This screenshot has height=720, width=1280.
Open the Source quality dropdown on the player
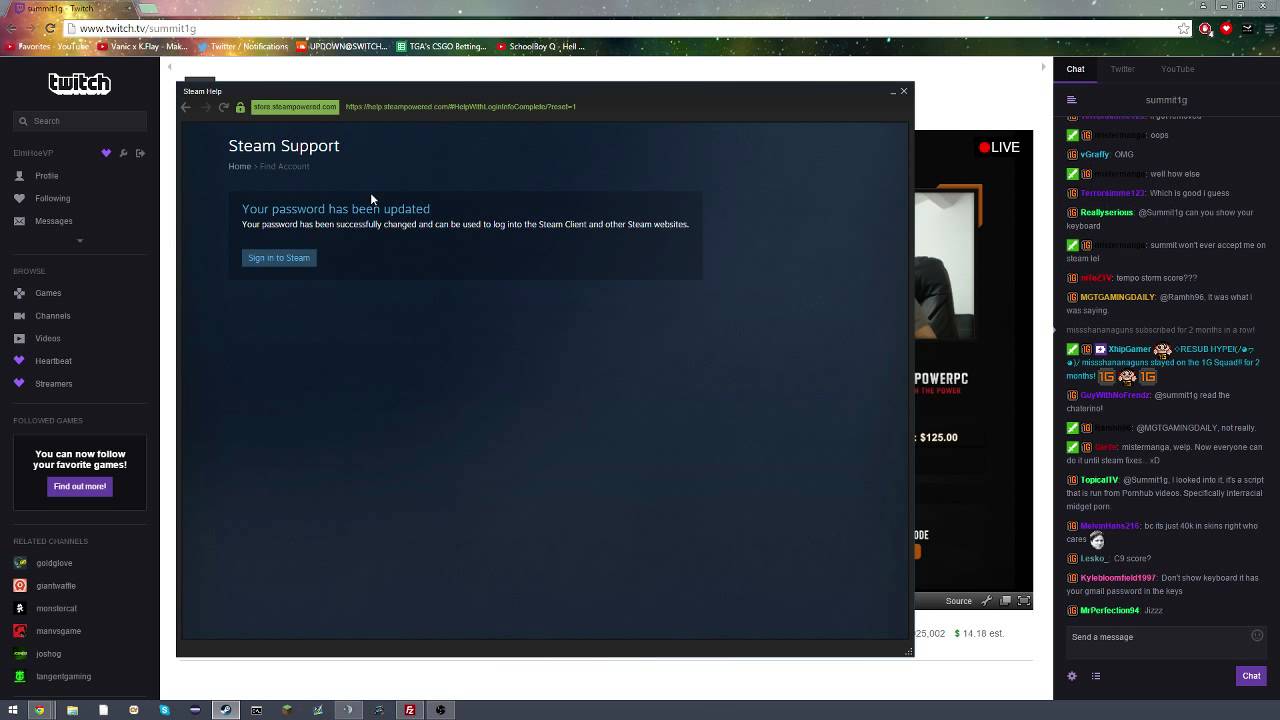point(958,601)
